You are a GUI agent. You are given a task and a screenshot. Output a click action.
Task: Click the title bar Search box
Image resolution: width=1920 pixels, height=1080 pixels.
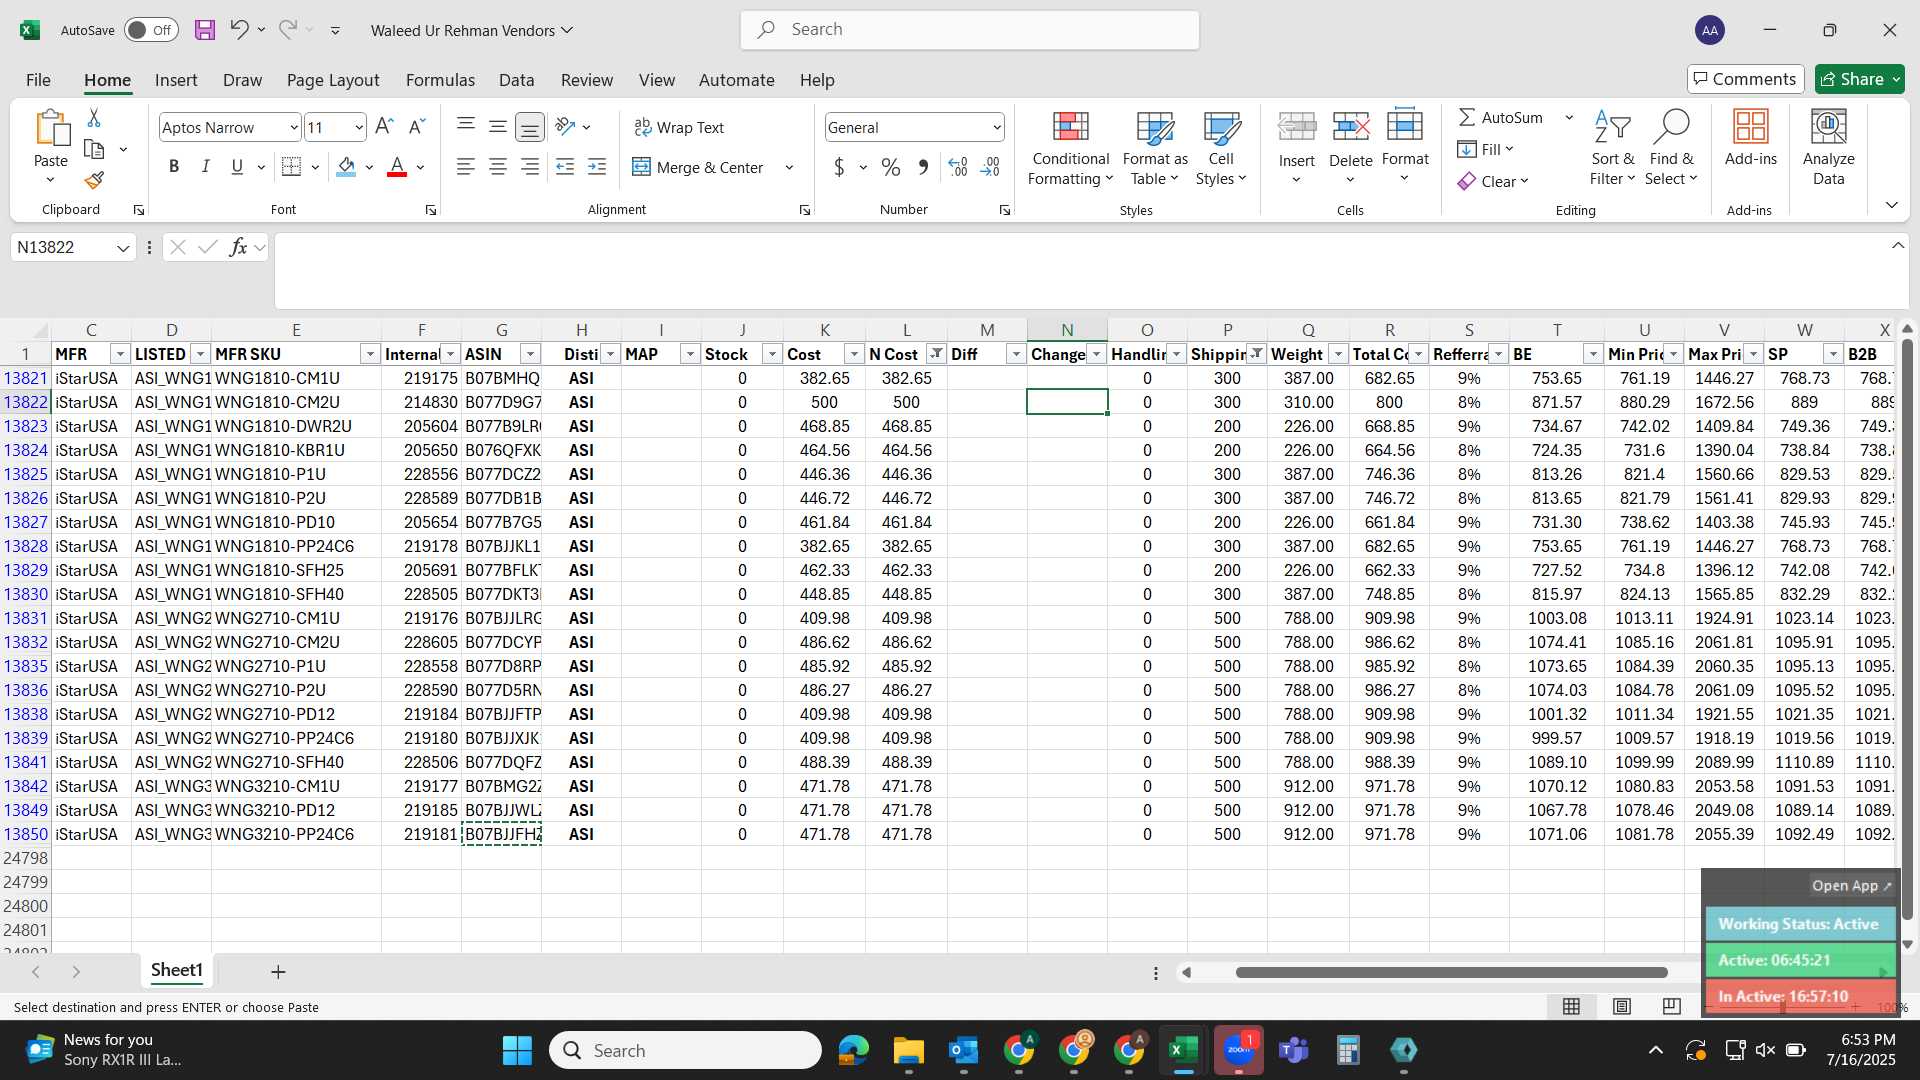pyautogui.click(x=970, y=30)
